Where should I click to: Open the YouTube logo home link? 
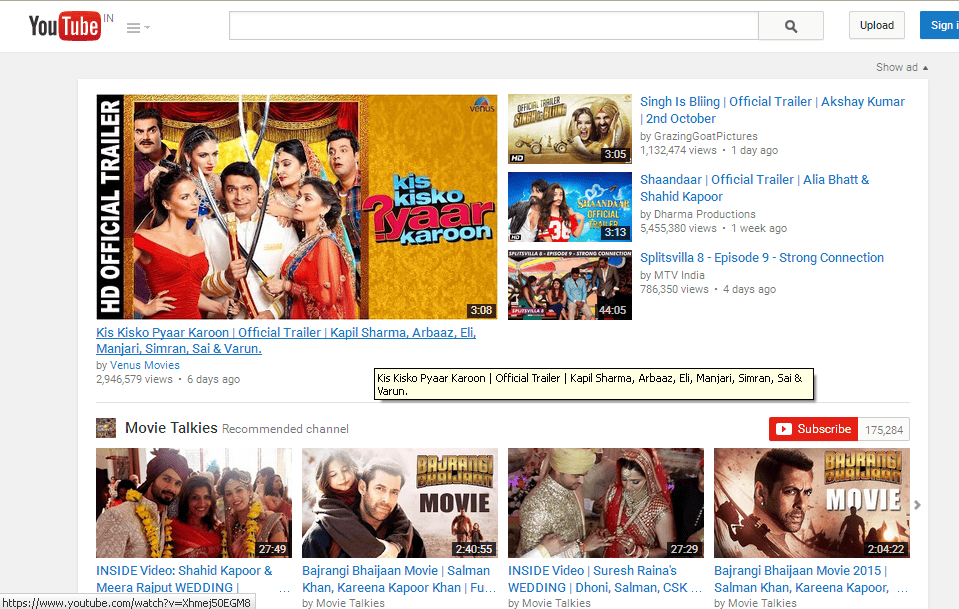click(64, 26)
